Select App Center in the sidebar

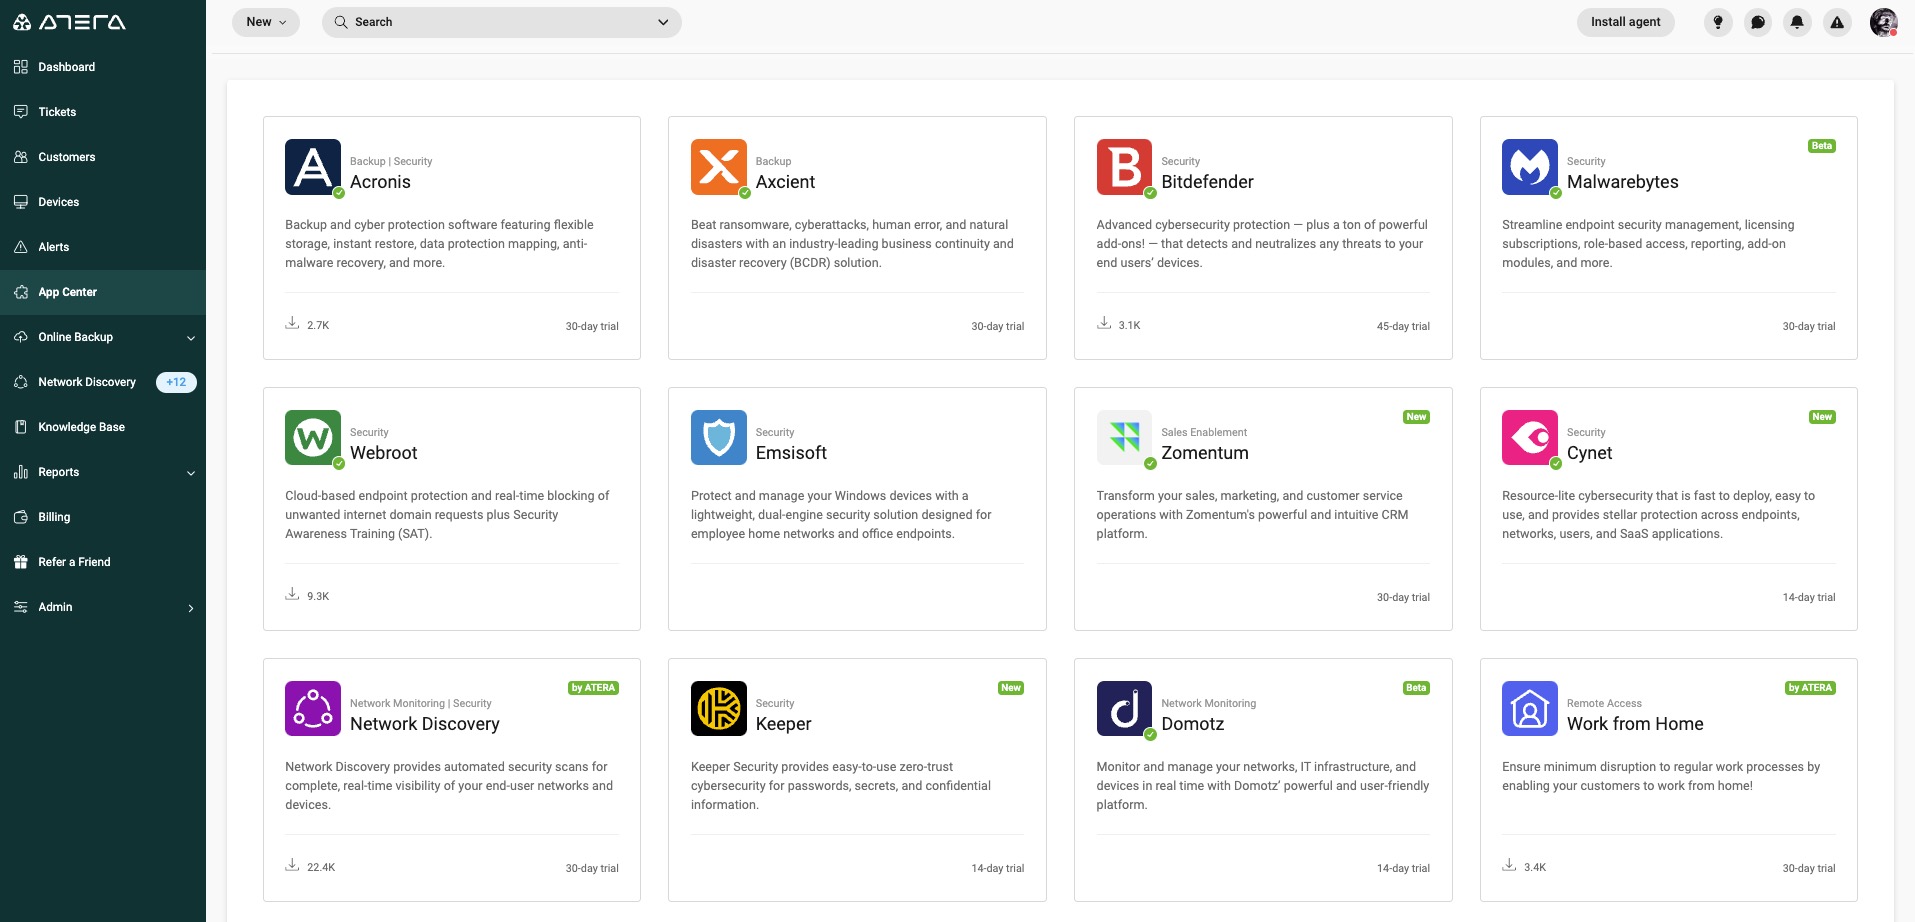point(103,292)
